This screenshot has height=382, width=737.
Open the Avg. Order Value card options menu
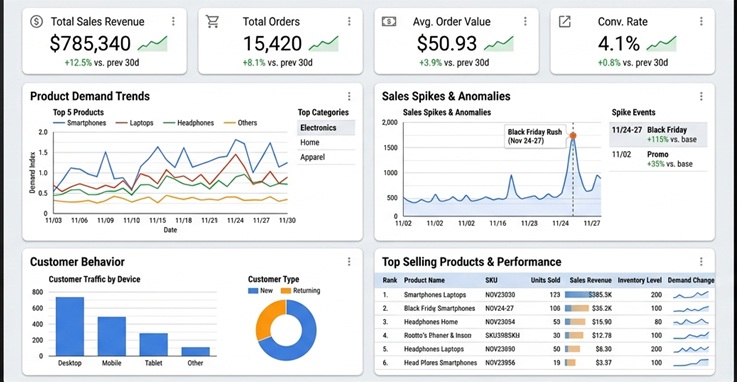point(525,21)
